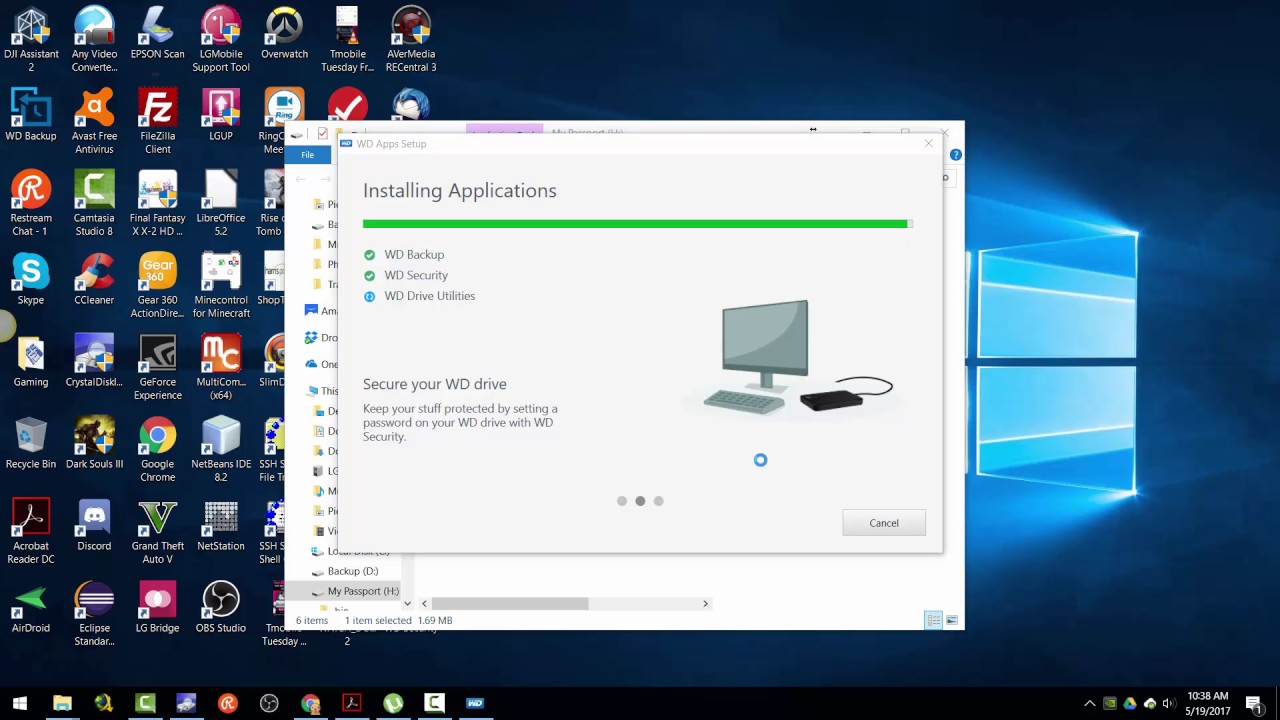Select the third slide indicator dot
This screenshot has height=720, width=1280.
tap(658, 501)
